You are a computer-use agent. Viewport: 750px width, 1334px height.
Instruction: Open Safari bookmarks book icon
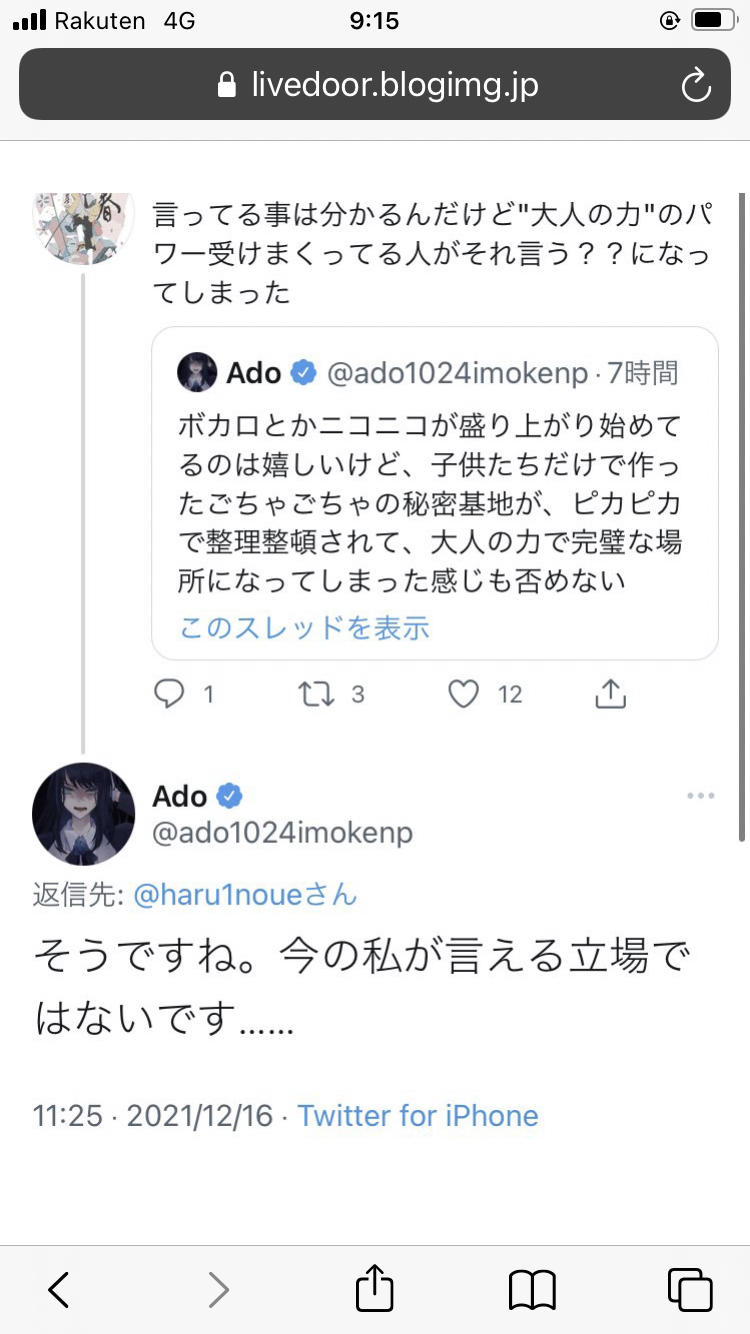pos(532,1290)
